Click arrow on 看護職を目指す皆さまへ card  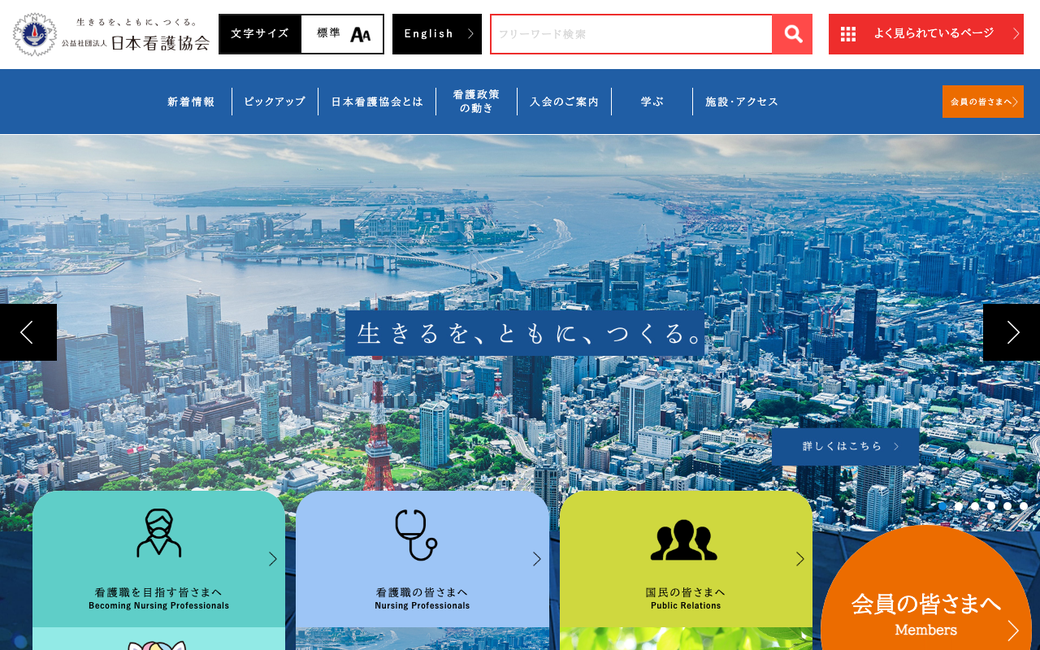(273, 559)
